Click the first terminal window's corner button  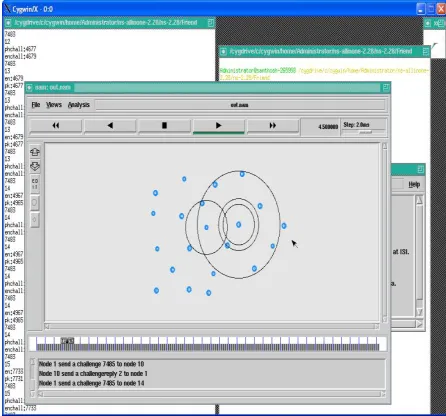pos(211,23)
